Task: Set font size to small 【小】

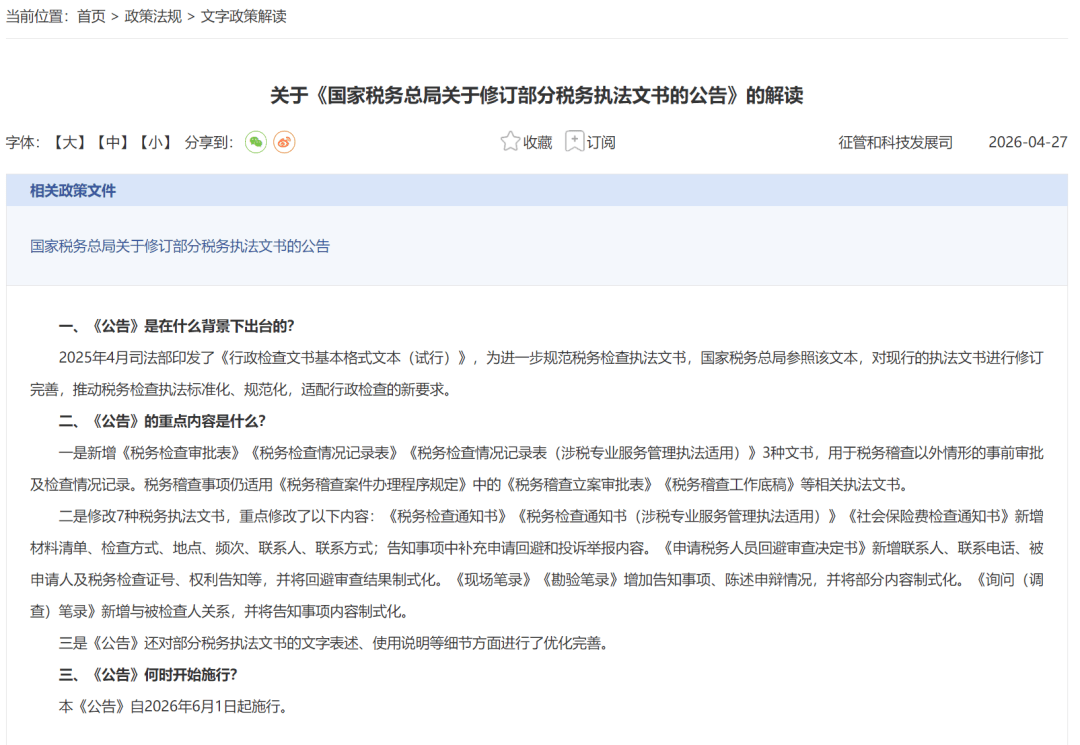Action: 155,143
